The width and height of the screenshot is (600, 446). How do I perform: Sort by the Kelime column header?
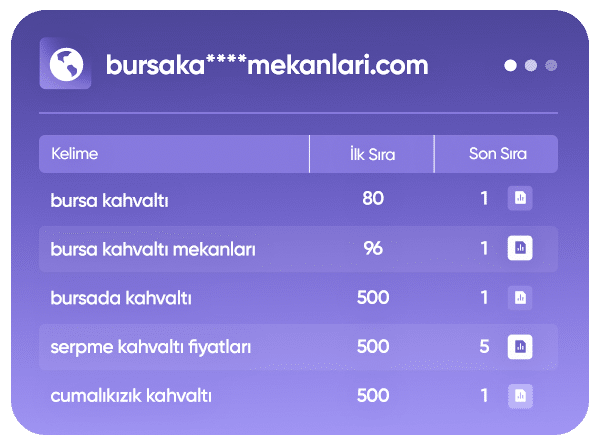[x=78, y=154]
